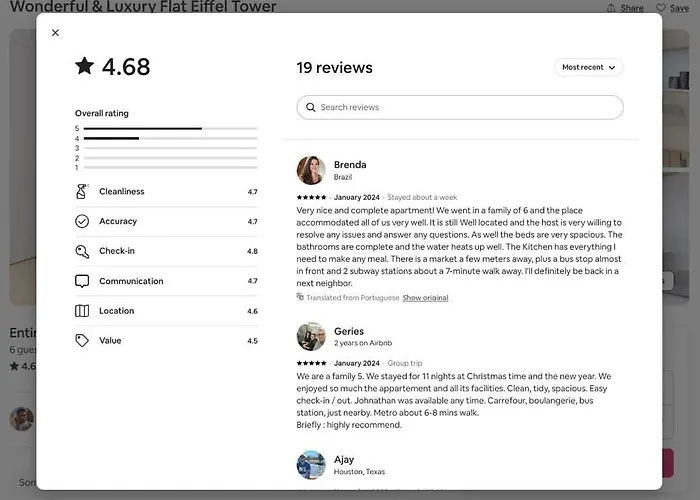Screen dimensions: 700x500
Task: Click Save heart button at top
Action: (673, 8)
